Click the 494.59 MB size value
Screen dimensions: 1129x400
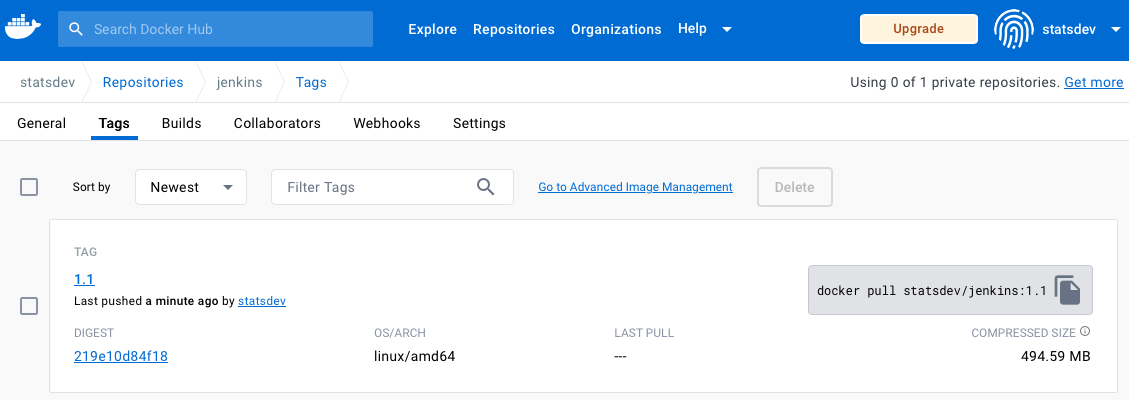click(1056, 355)
